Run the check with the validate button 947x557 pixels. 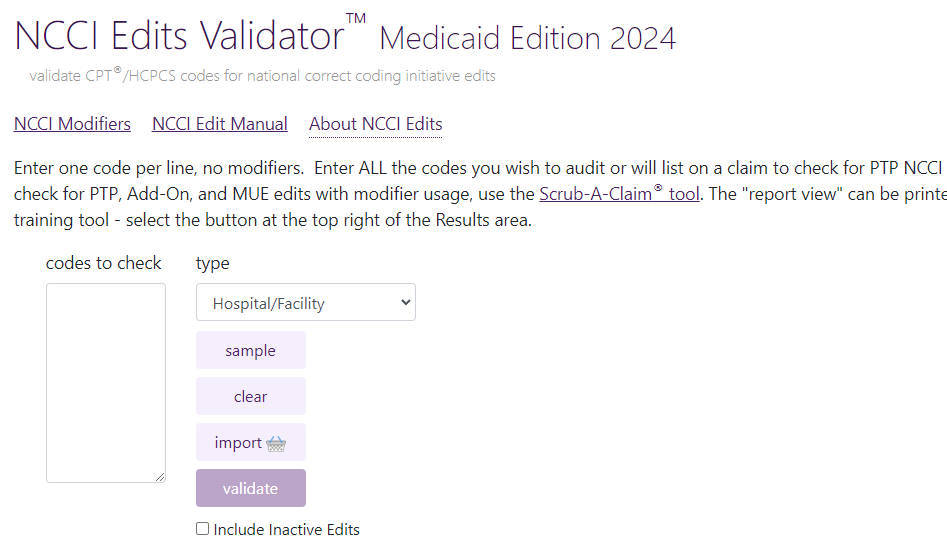(x=251, y=488)
